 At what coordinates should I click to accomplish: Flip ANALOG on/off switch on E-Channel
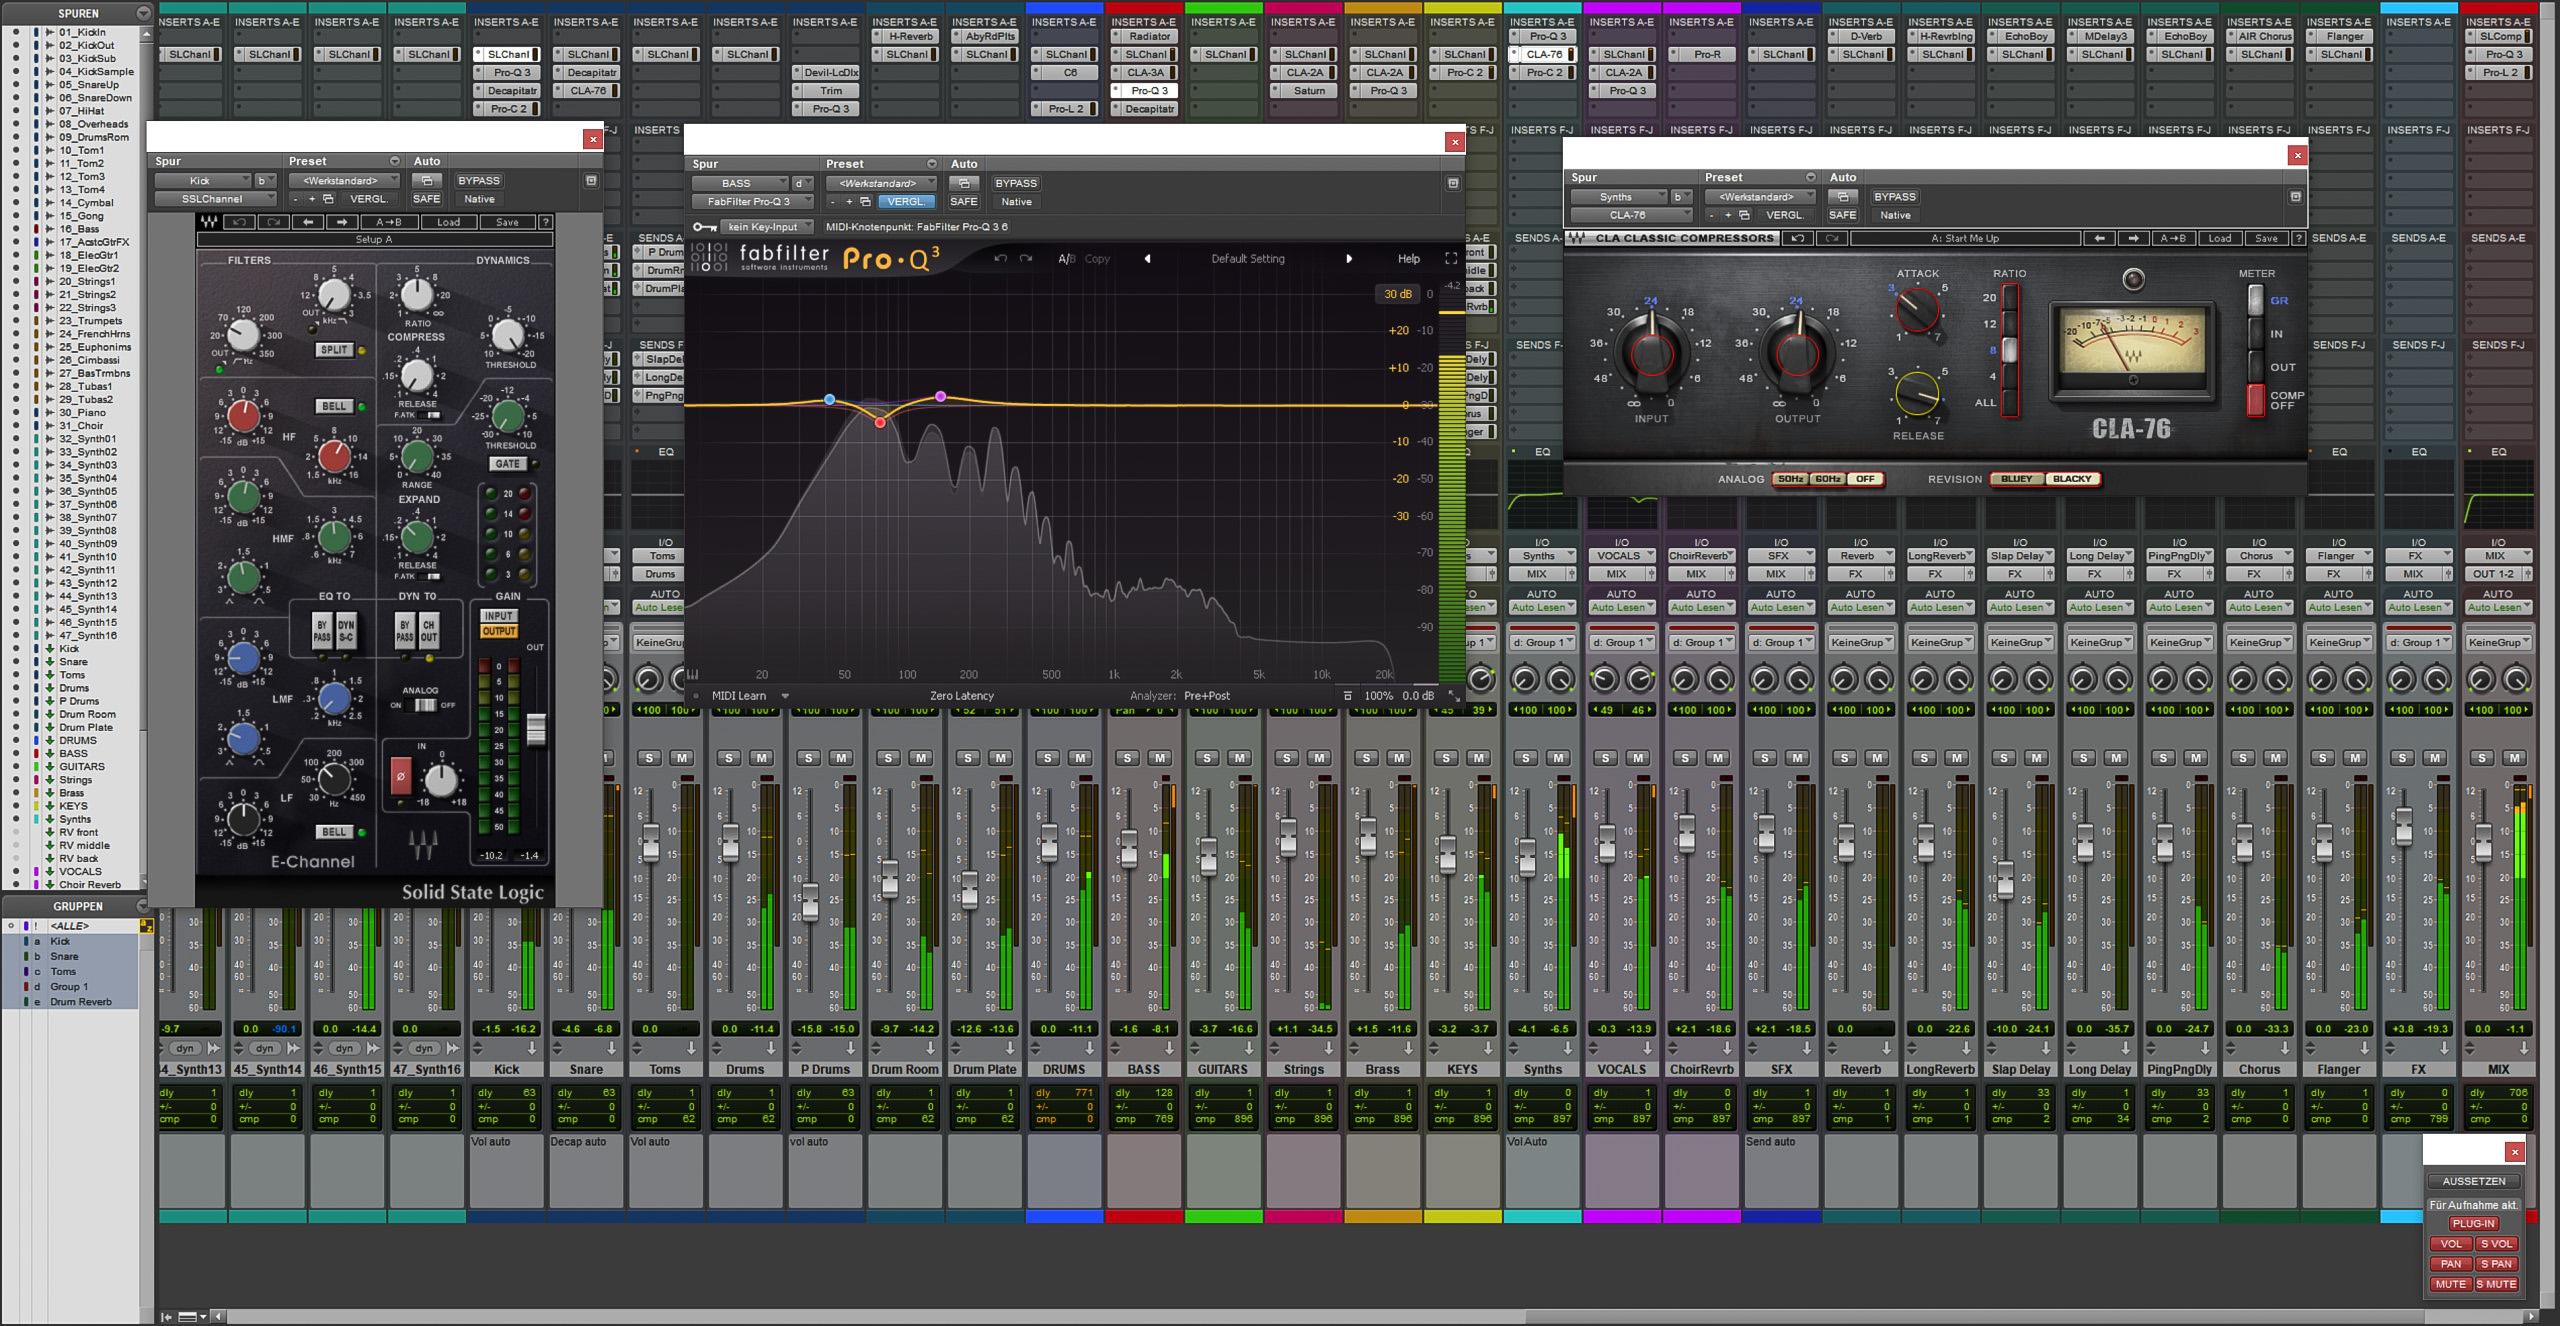tap(425, 705)
